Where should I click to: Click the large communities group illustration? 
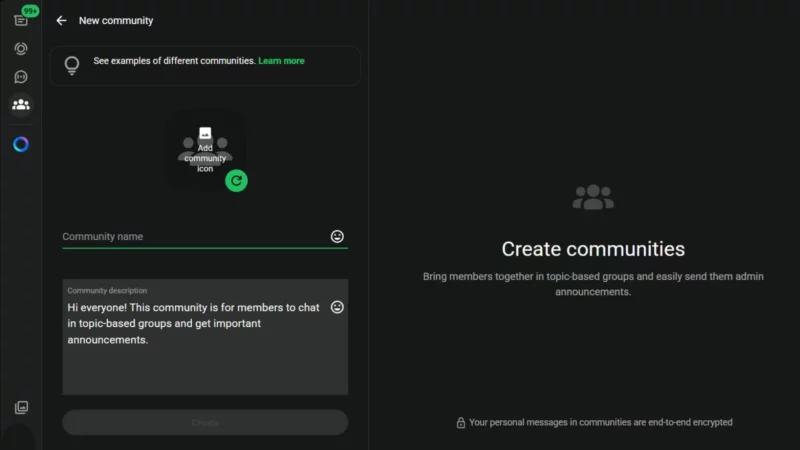point(593,197)
